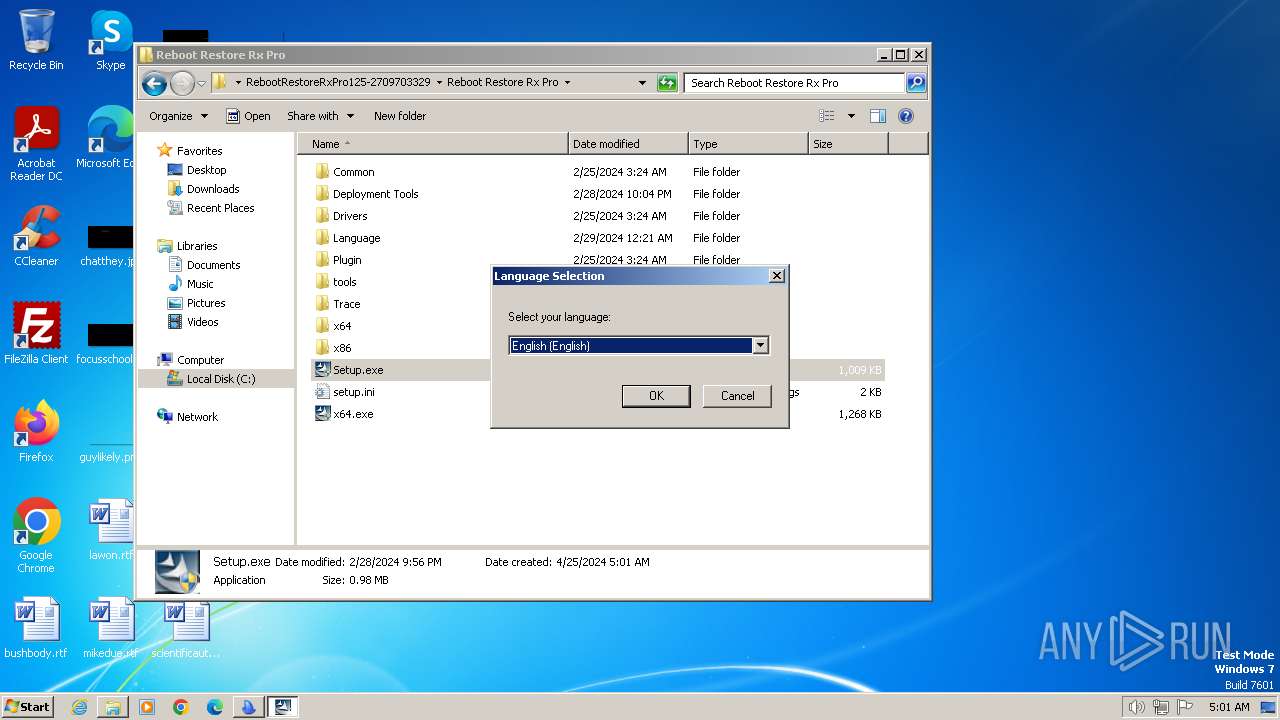
Task: Open Acrobat Reader DC desktop icon
Action: [x=36, y=143]
